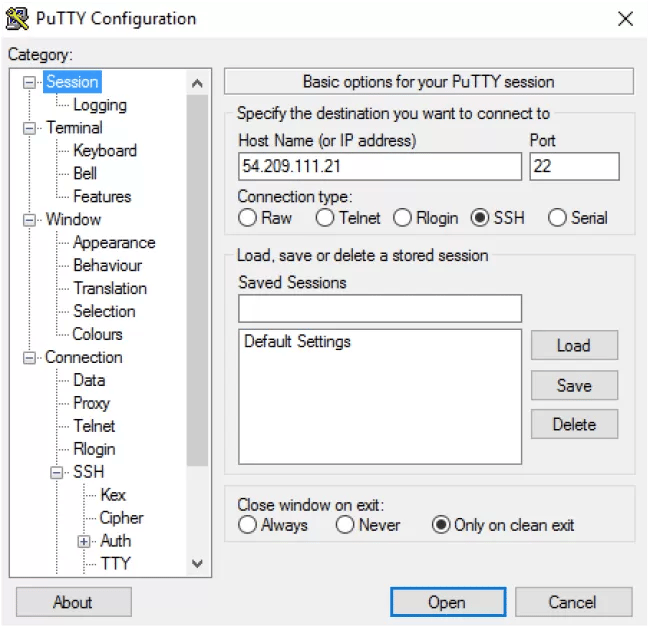Click the PuTTY icon in title bar
The width and height of the screenshot is (650, 627).
coord(17,19)
